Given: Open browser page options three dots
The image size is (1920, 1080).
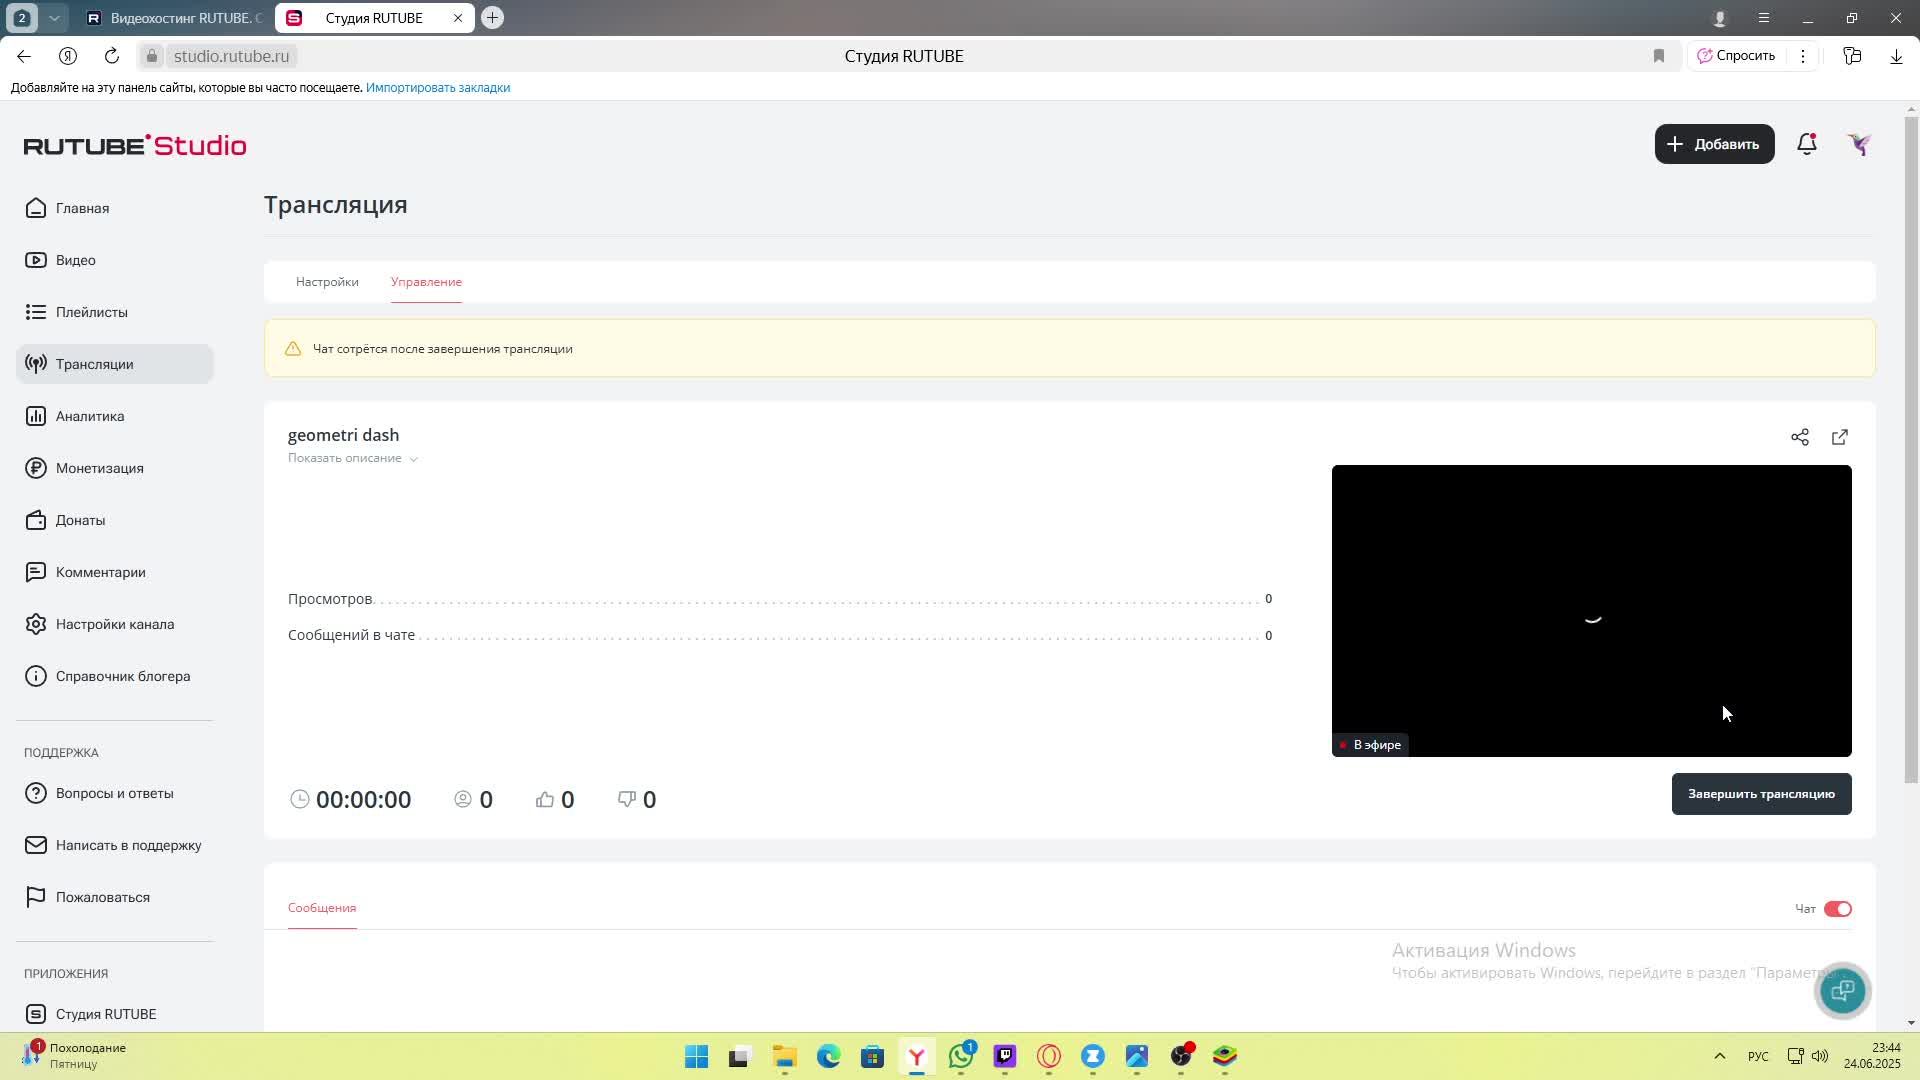Looking at the screenshot, I should click(1803, 56).
